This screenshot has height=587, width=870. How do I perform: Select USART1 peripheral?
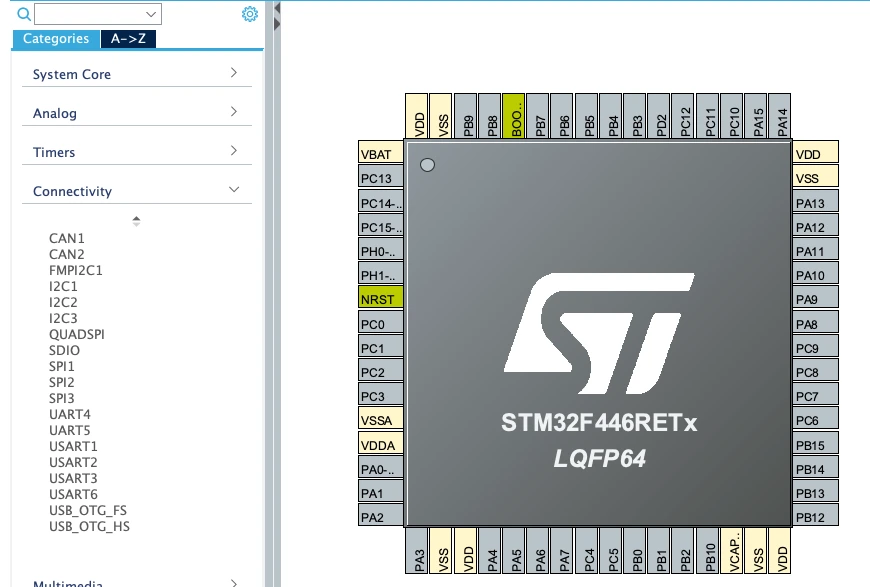pyautogui.click(x=73, y=446)
